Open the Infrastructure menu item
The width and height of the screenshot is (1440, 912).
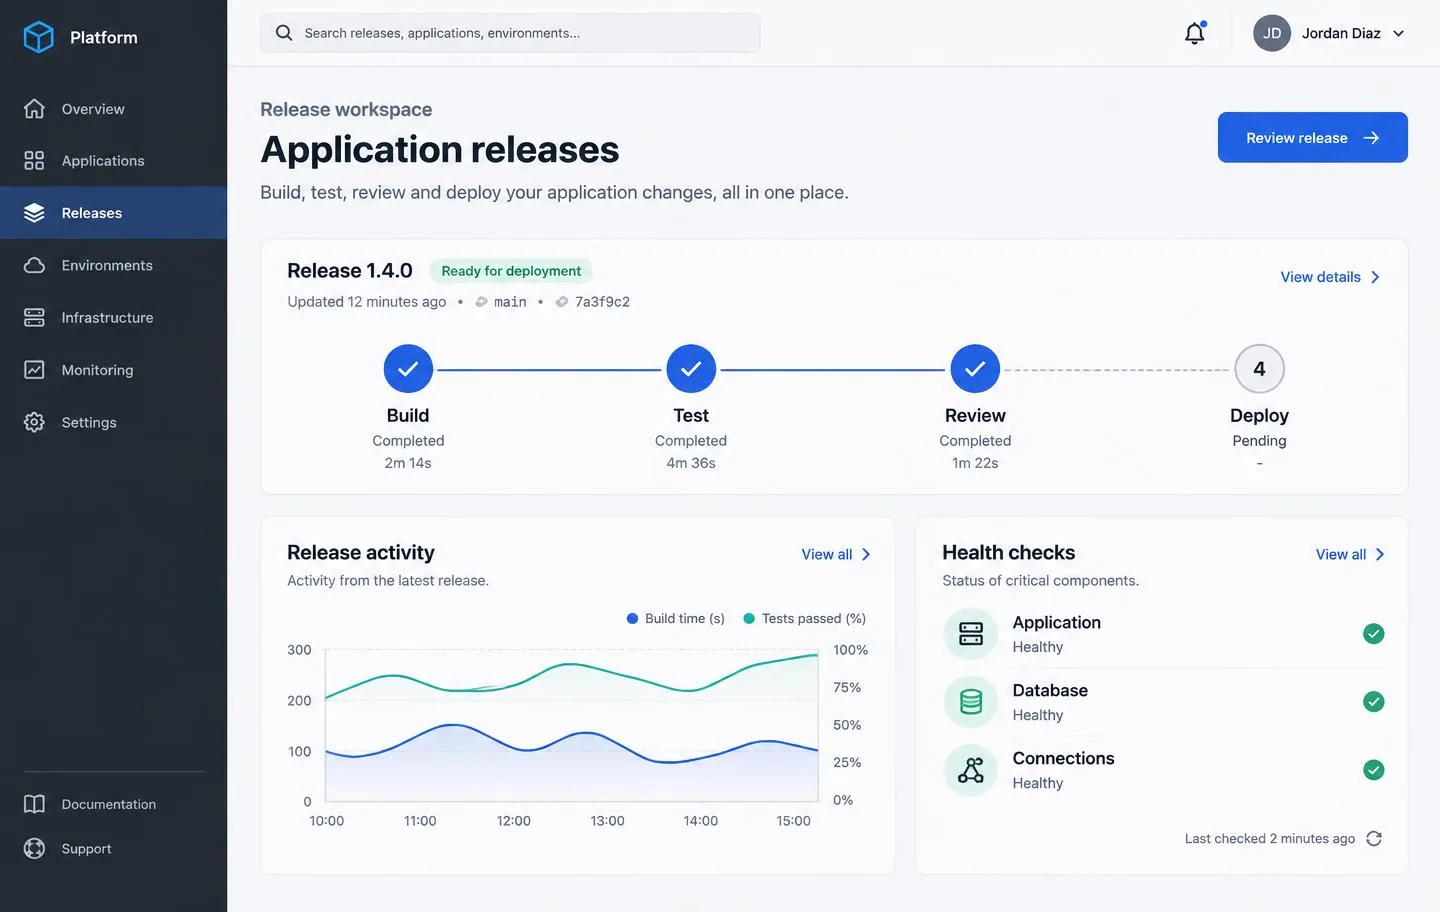(x=113, y=318)
